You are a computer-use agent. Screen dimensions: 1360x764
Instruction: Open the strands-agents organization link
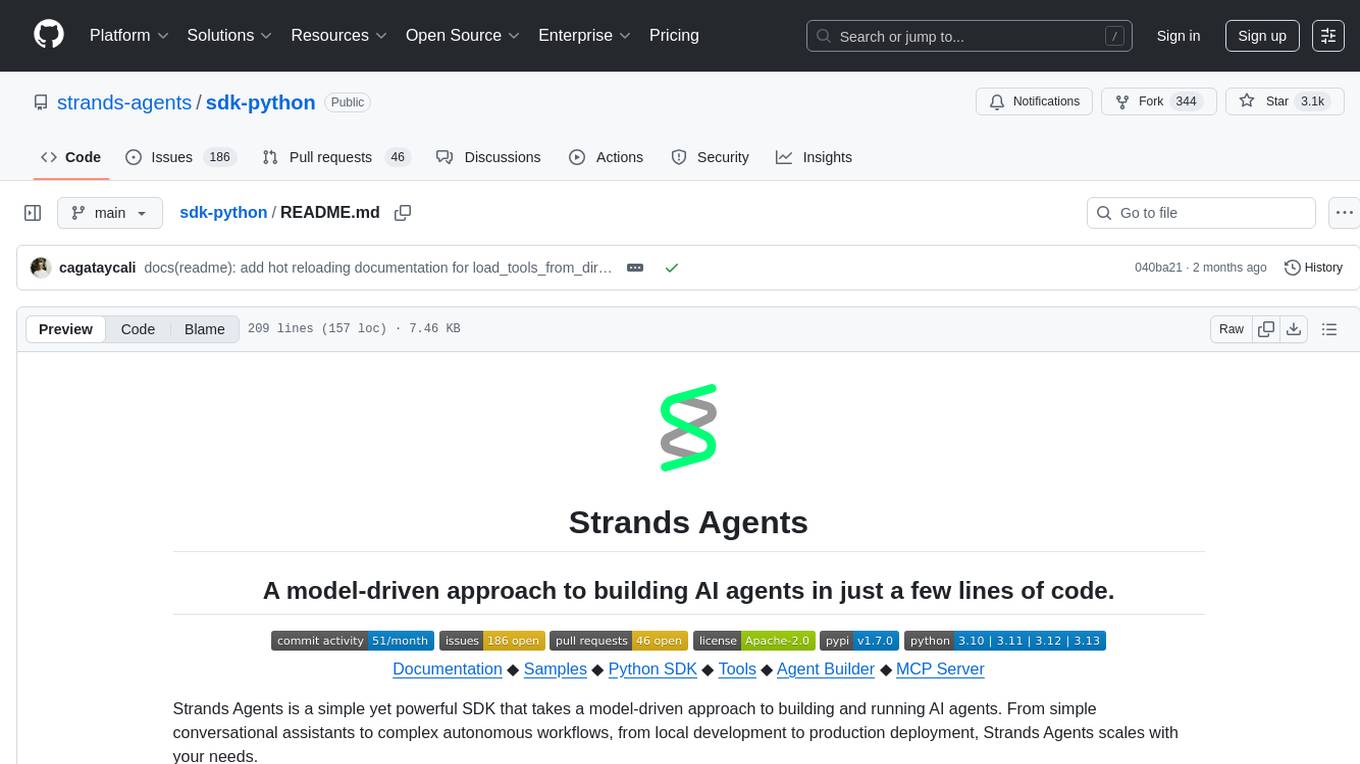[124, 102]
